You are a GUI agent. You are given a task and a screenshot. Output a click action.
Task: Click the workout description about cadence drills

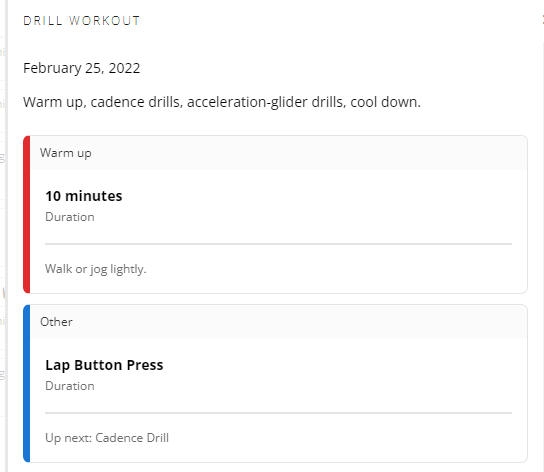pyautogui.click(x=222, y=102)
